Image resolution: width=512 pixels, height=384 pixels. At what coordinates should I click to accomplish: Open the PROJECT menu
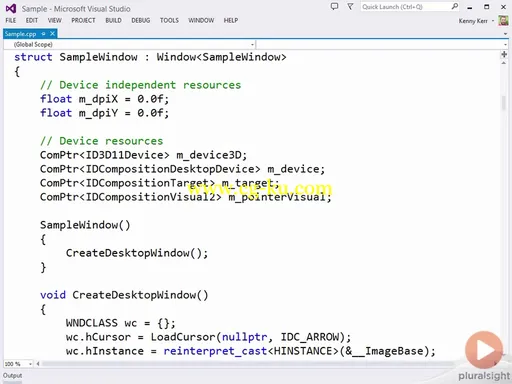[83, 21]
